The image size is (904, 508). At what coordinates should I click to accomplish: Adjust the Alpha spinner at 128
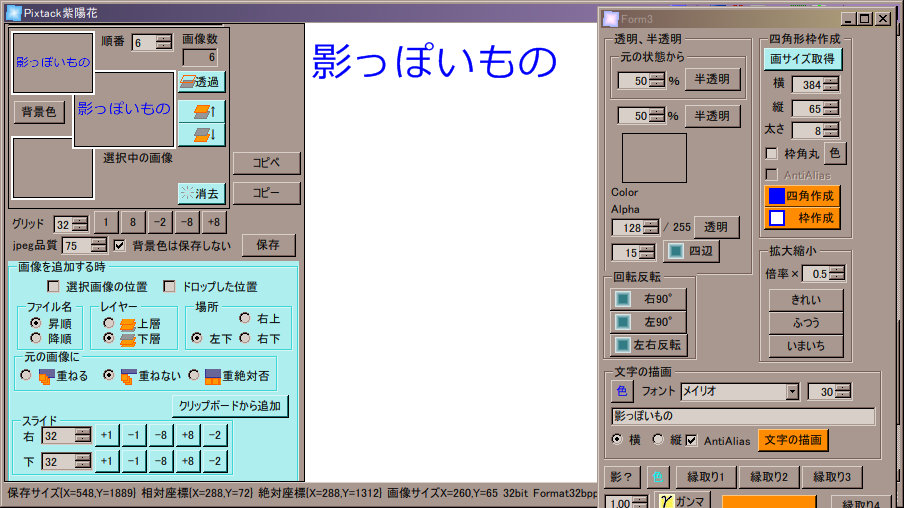pyautogui.click(x=651, y=227)
